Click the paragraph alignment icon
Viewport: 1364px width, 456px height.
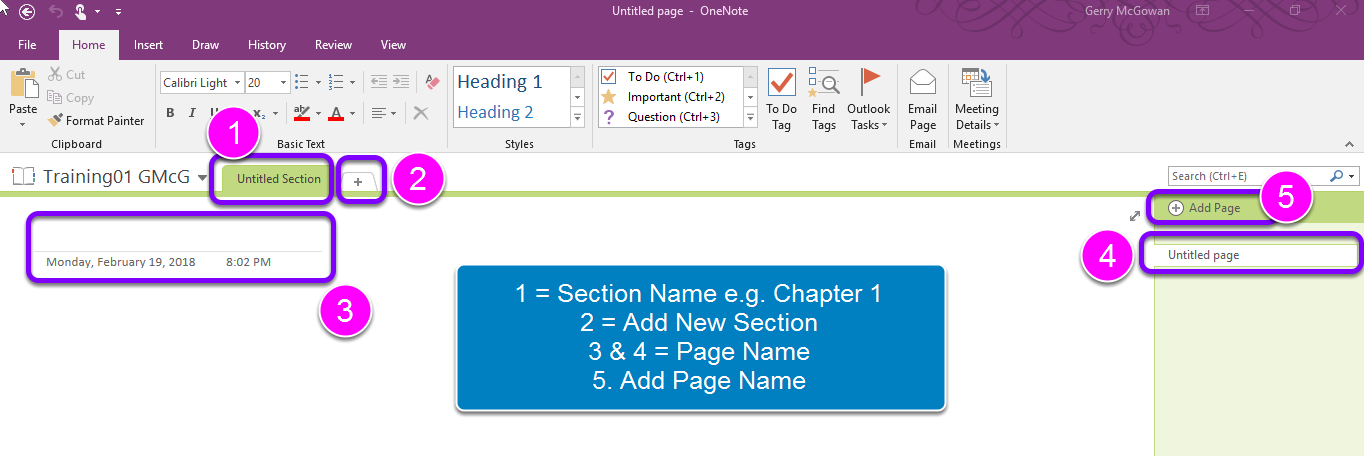pos(379,113)
